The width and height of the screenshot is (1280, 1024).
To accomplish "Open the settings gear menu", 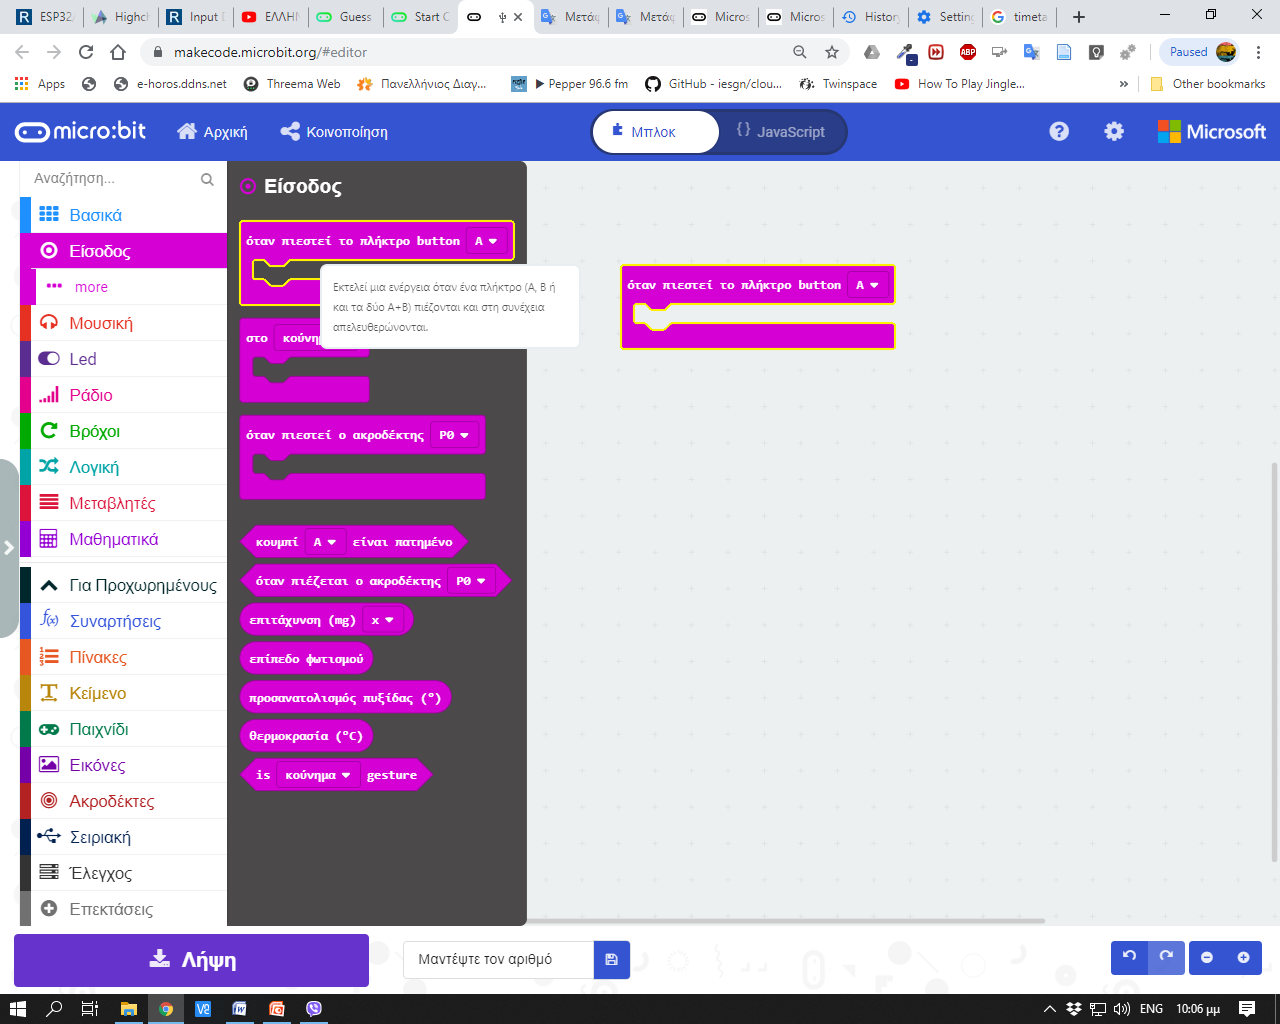I will pyautogui.click(x=1114, y=132).
